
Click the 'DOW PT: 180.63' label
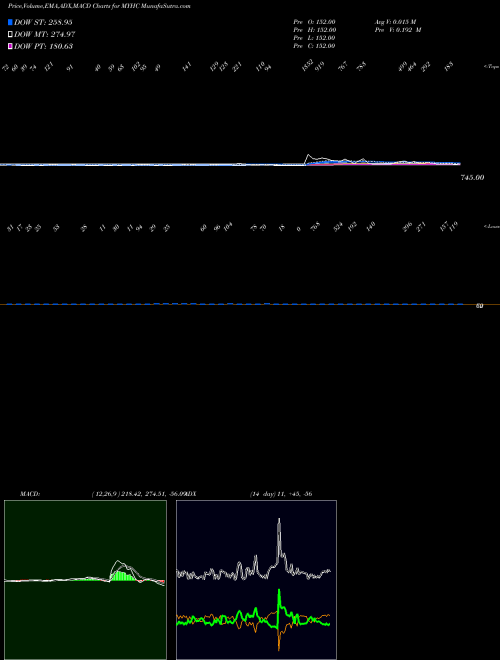tap(43, 46)
